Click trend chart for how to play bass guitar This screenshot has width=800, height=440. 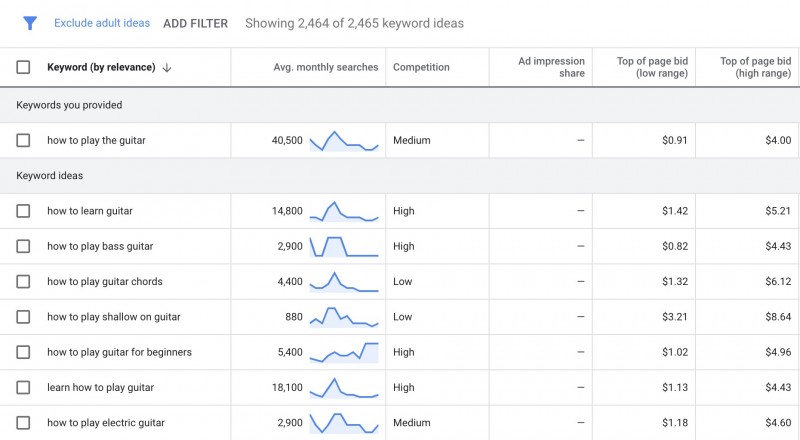[344, 247]
